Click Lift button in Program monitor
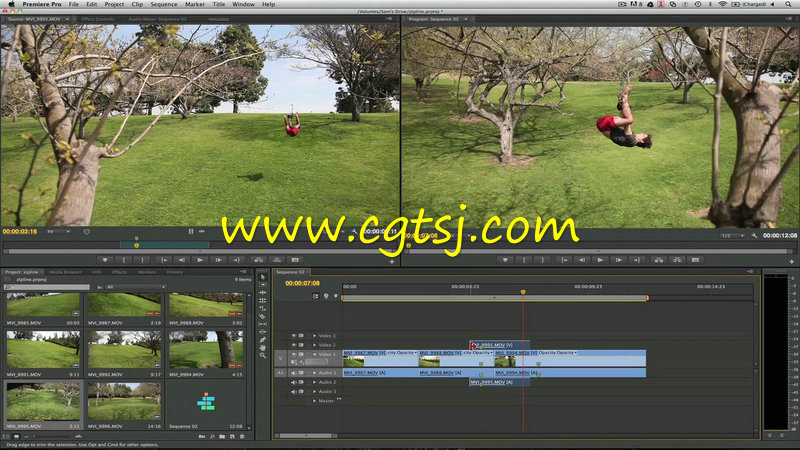 [659, 260]
